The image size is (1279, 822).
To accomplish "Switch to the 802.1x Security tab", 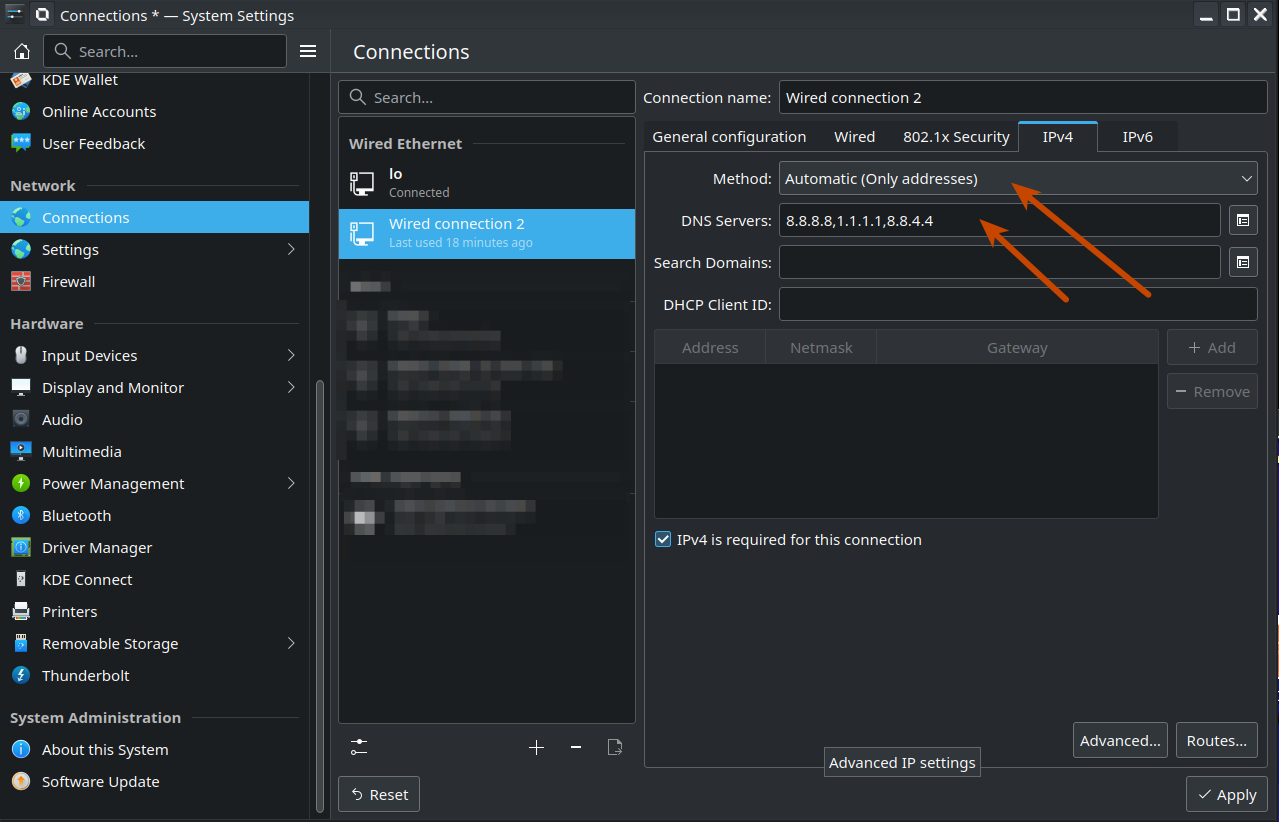I will pyautogui.click(x=956, y=137).
